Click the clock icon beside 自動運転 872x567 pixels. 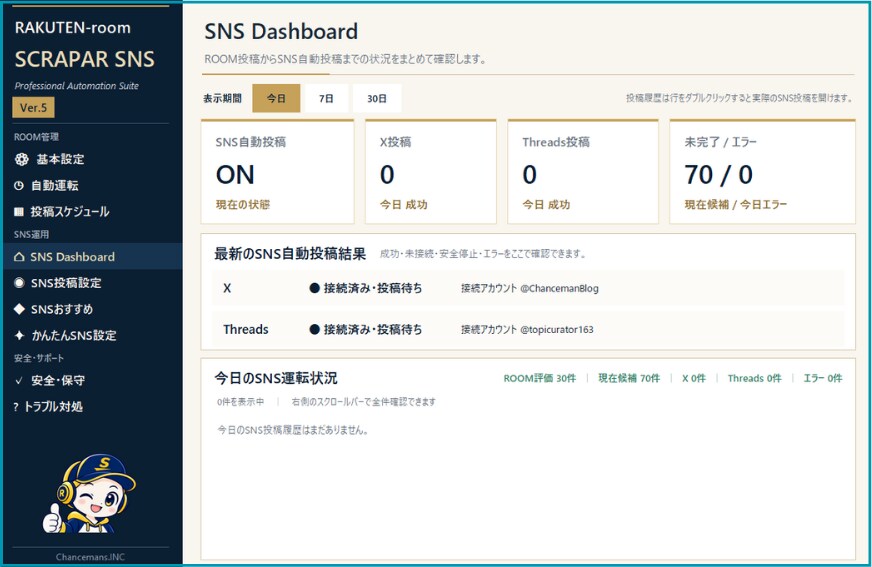click(19, 186)
